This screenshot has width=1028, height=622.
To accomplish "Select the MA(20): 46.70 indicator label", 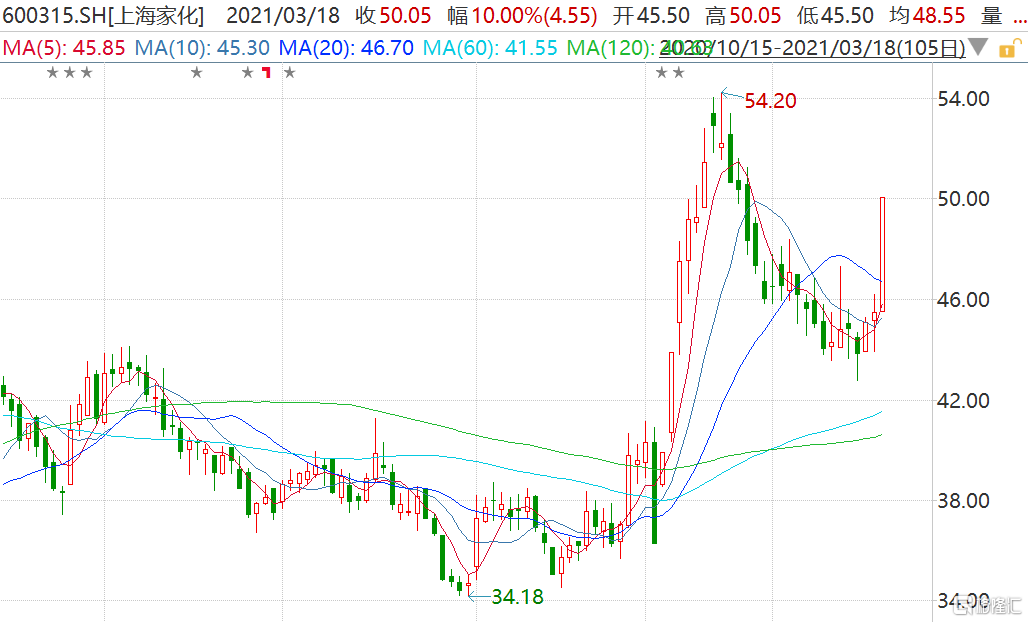I will click(x=346, y=48).
